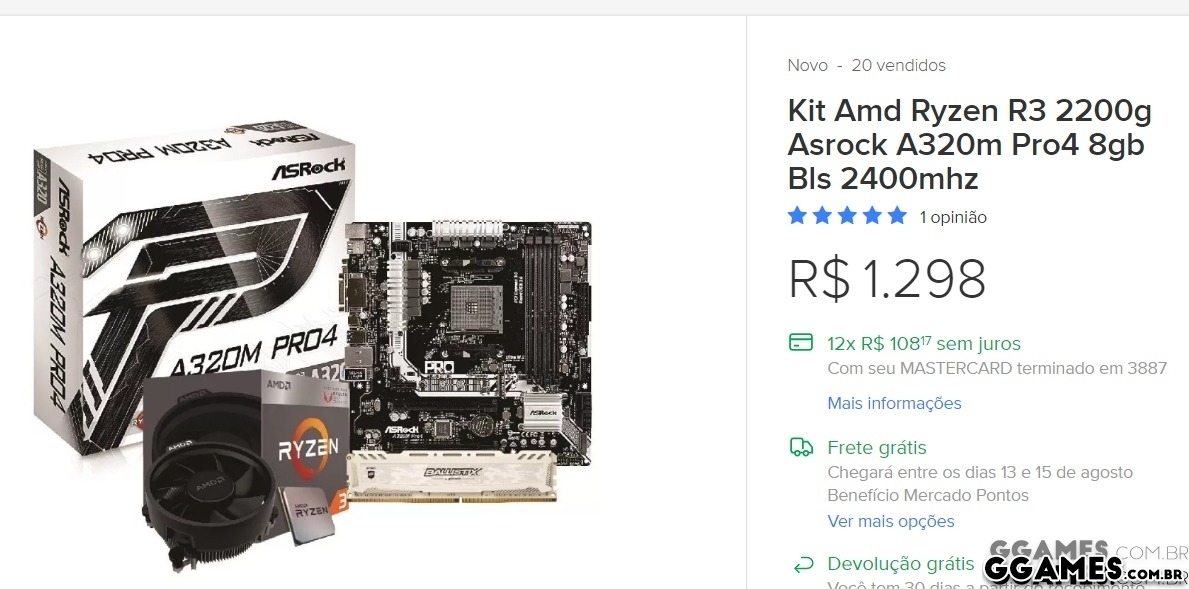
Task: Click the third rating star
Action: 847,216
